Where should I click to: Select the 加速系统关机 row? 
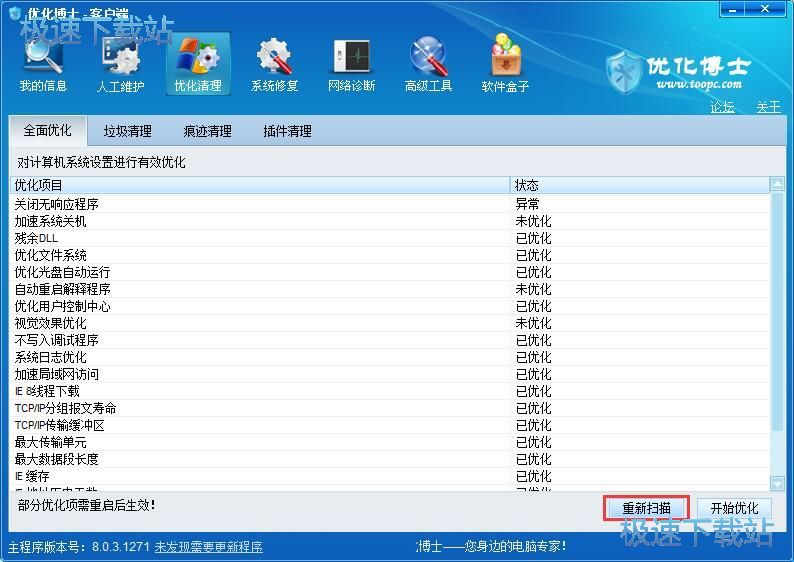point(389,221)
